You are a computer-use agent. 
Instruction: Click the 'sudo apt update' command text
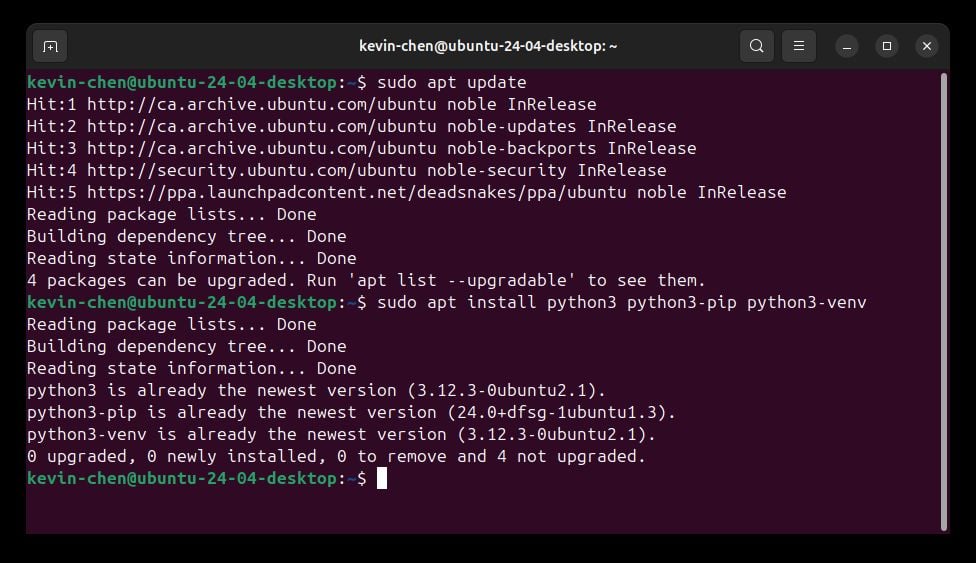[452, 82]
